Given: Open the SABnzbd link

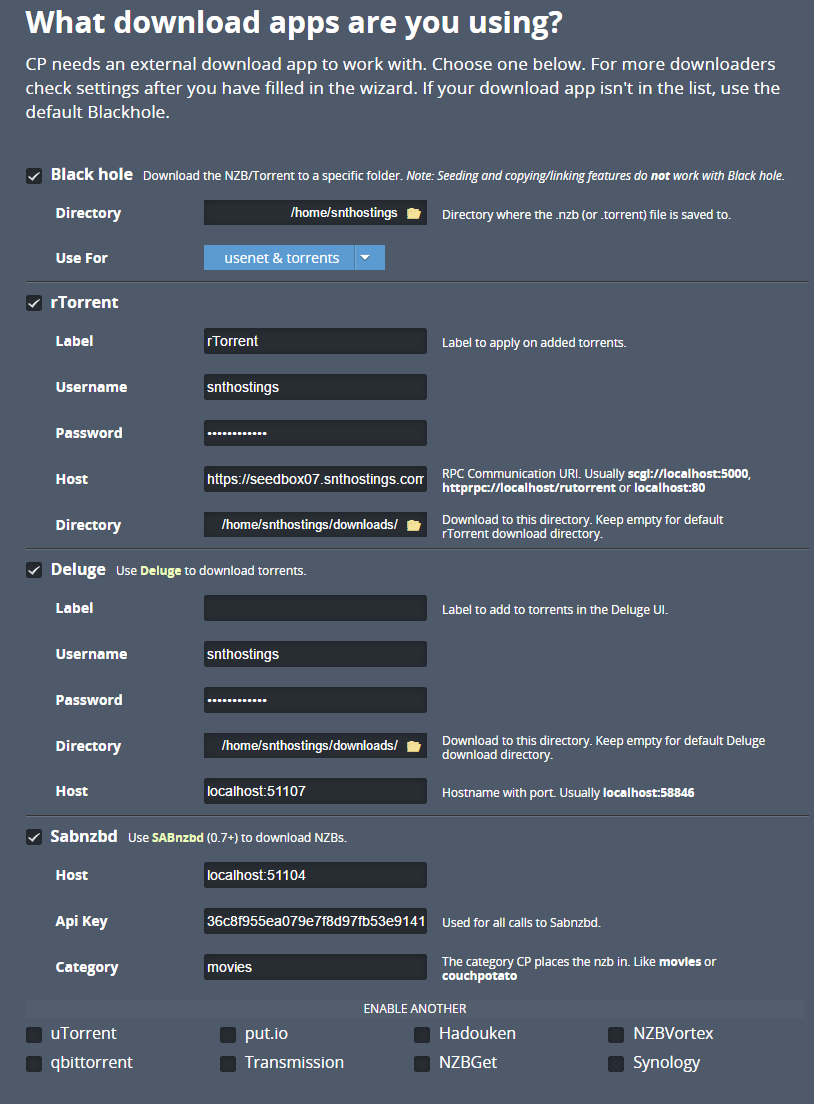Looking at the screenshot, I should tap(177, 837).
